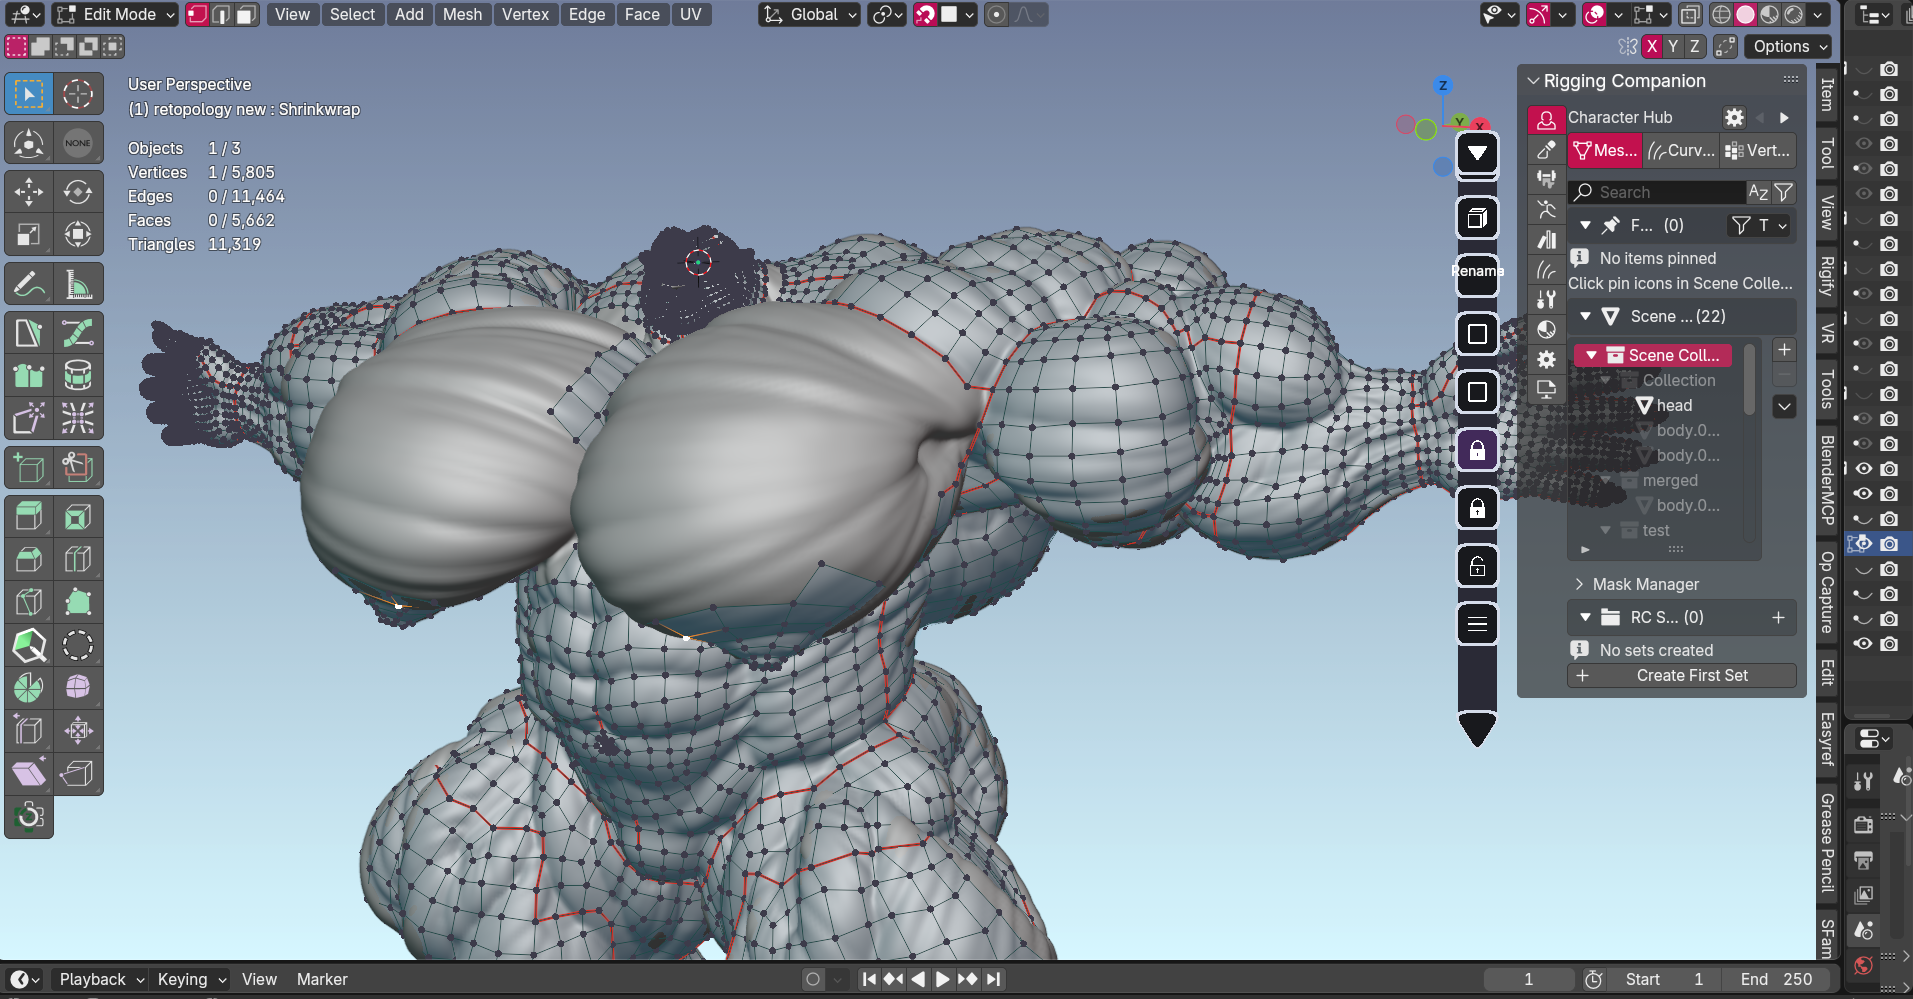This screenshot has height=999, width=1913.
Task: Select the Rotate tool
Action: coord(78,191)
